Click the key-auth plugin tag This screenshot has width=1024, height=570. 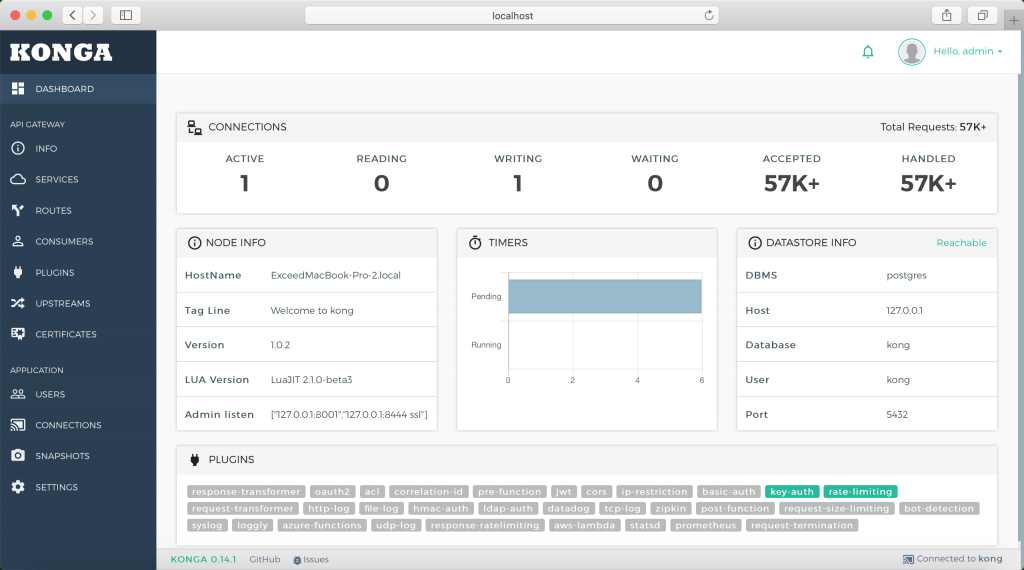[792, 492]
